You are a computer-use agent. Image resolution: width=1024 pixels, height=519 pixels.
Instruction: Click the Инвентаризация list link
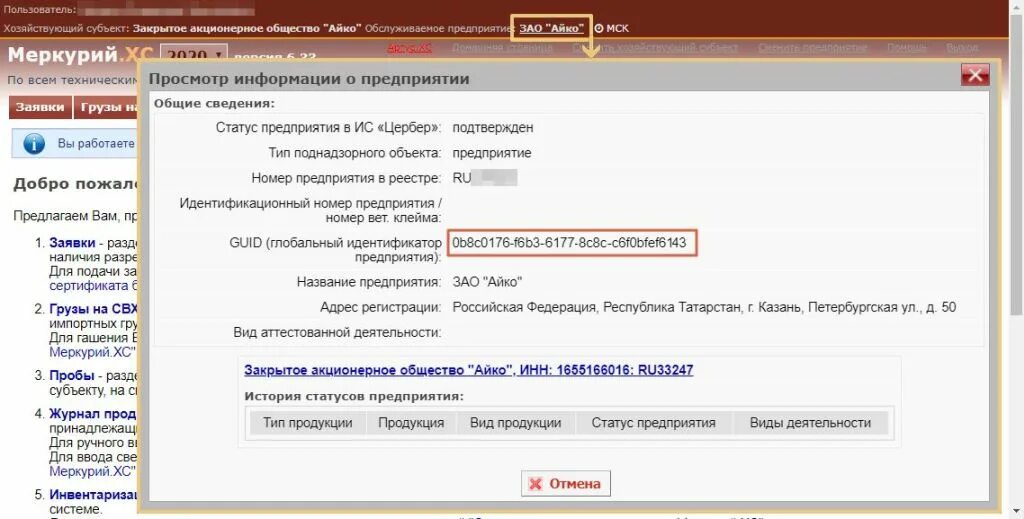click(x=93, y=494)
